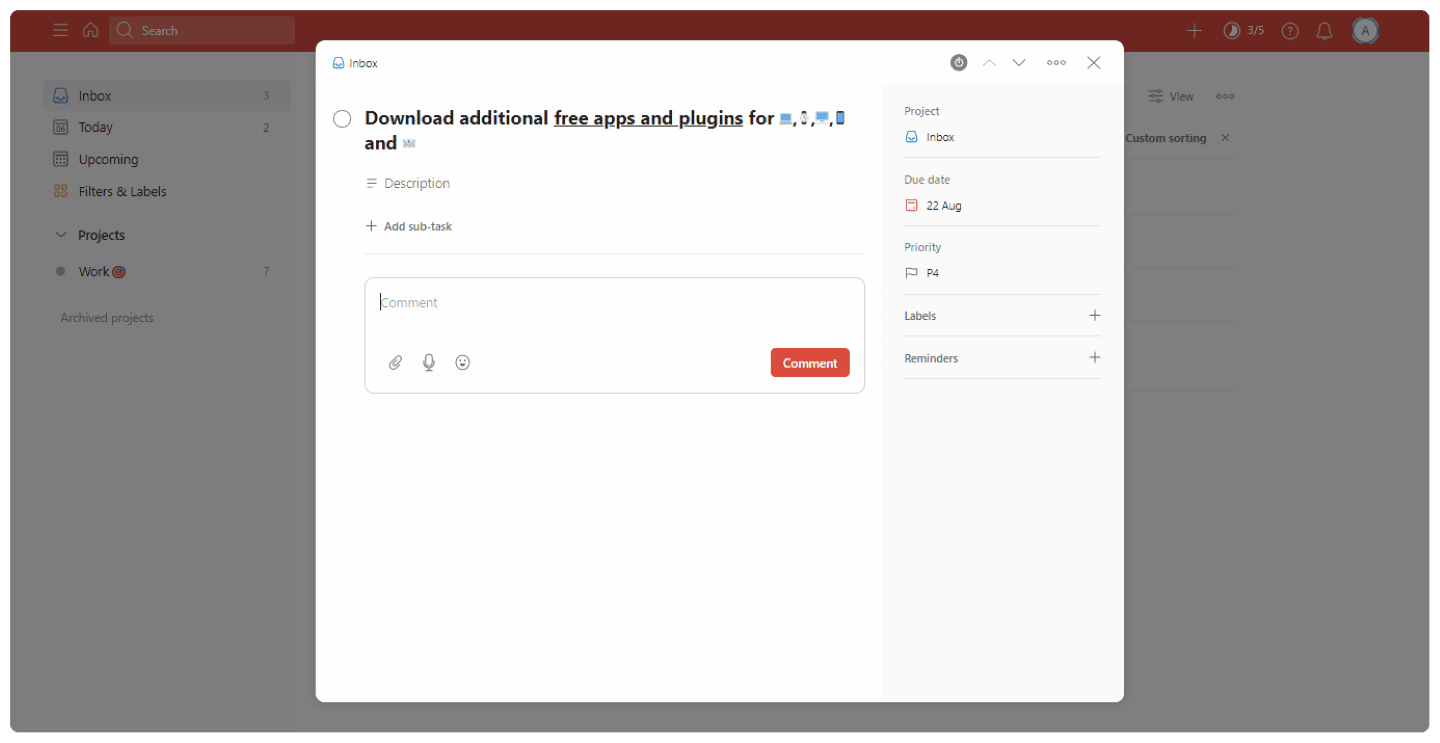The width and height of the screenshot is (1440, 743).
Task: Open the account avatar menu
Action: (1365, 31)
